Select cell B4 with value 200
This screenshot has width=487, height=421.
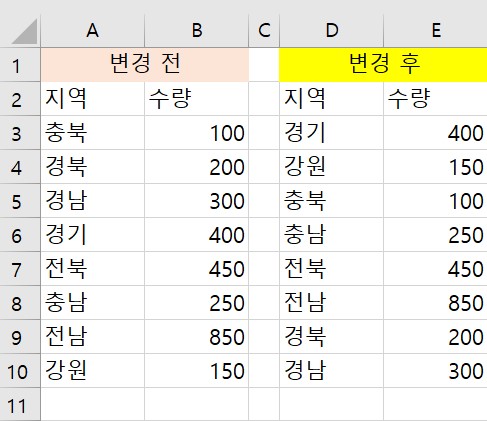point(197,167)
